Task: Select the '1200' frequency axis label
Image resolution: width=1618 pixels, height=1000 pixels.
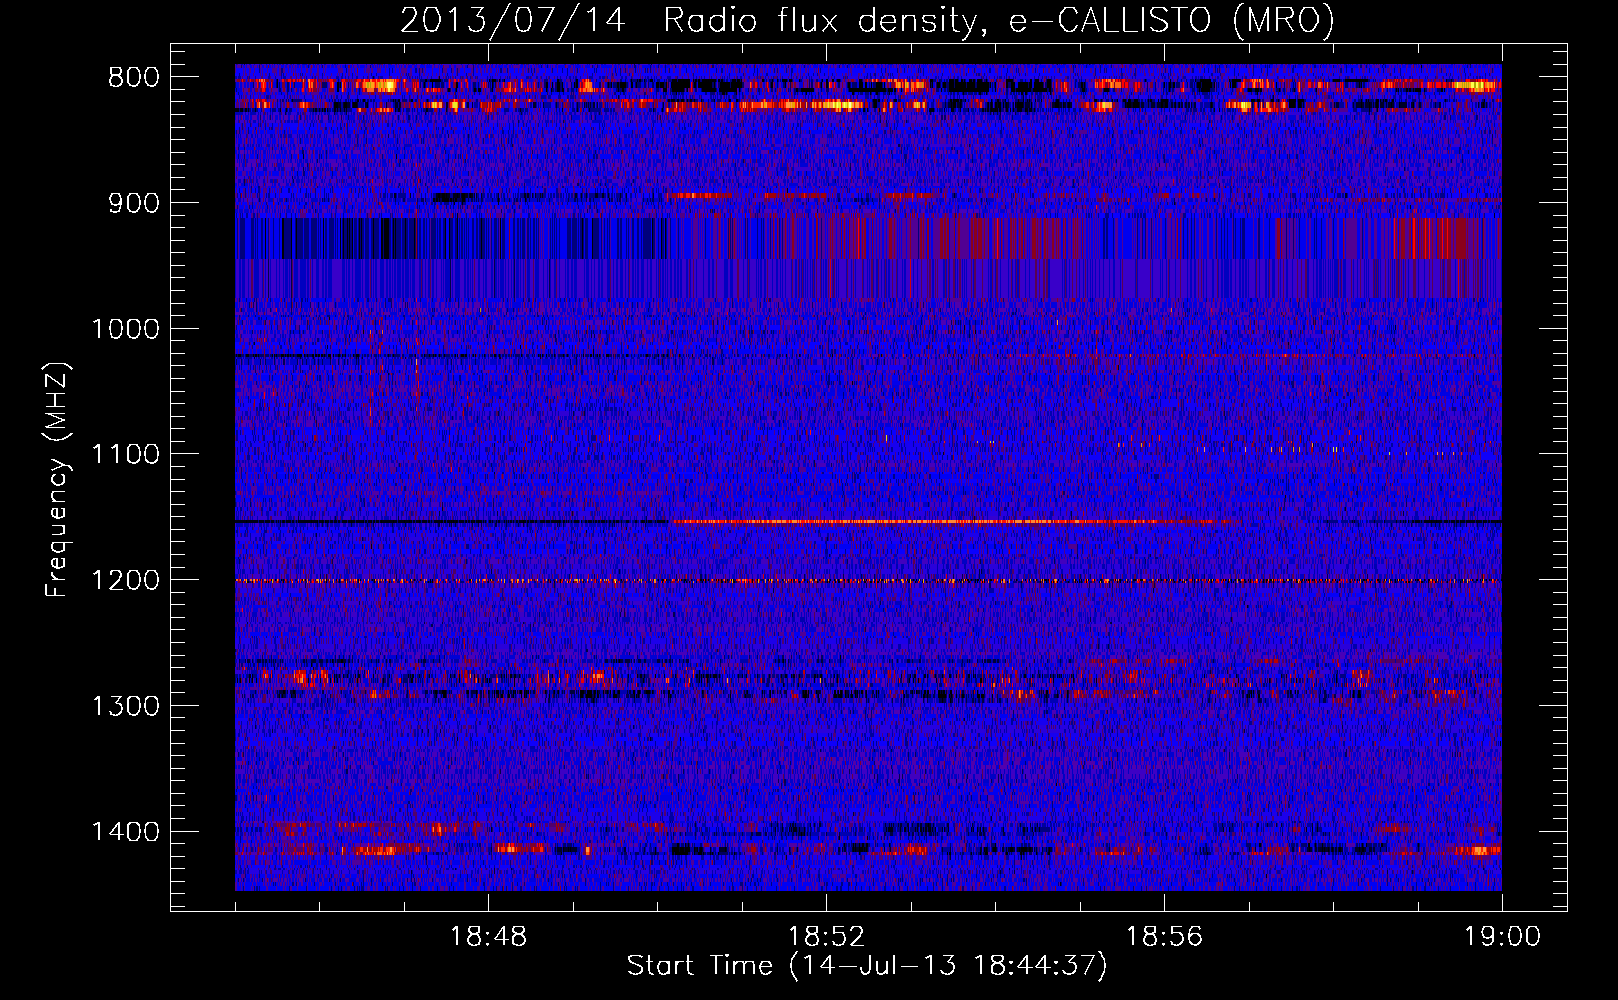Action: coord(125,581)
